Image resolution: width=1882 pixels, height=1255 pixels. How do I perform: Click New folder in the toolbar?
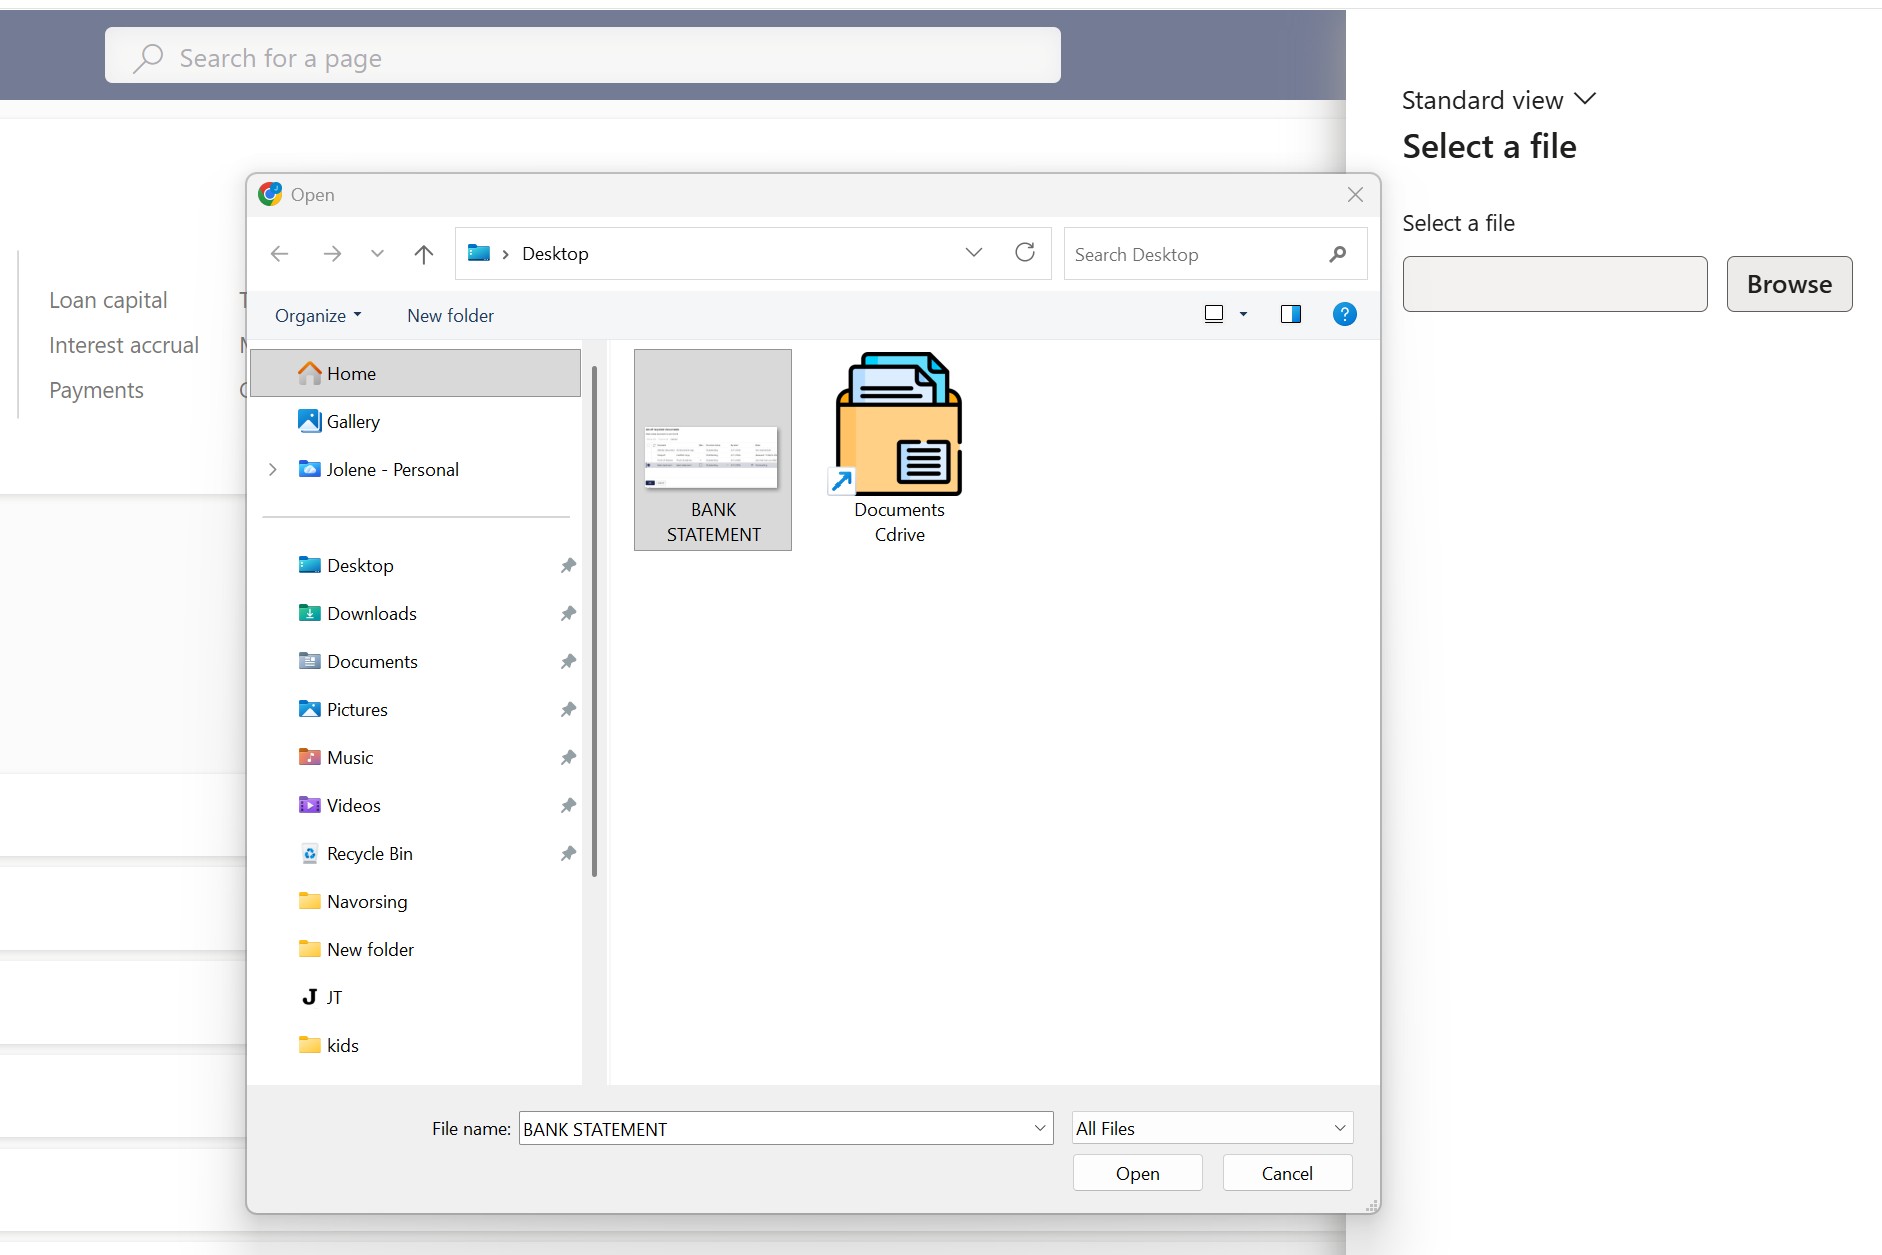(x=450, y=316)
